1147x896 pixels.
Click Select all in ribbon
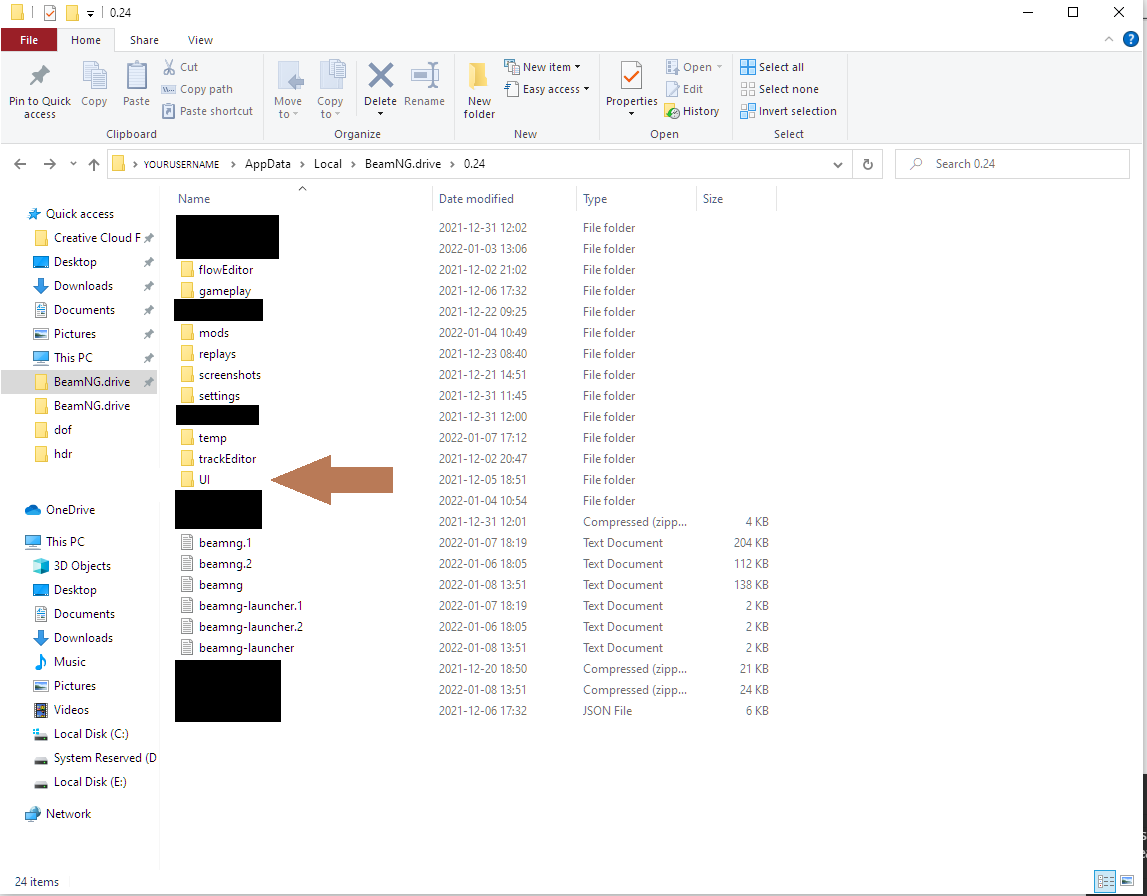click(x=772, y=67)
